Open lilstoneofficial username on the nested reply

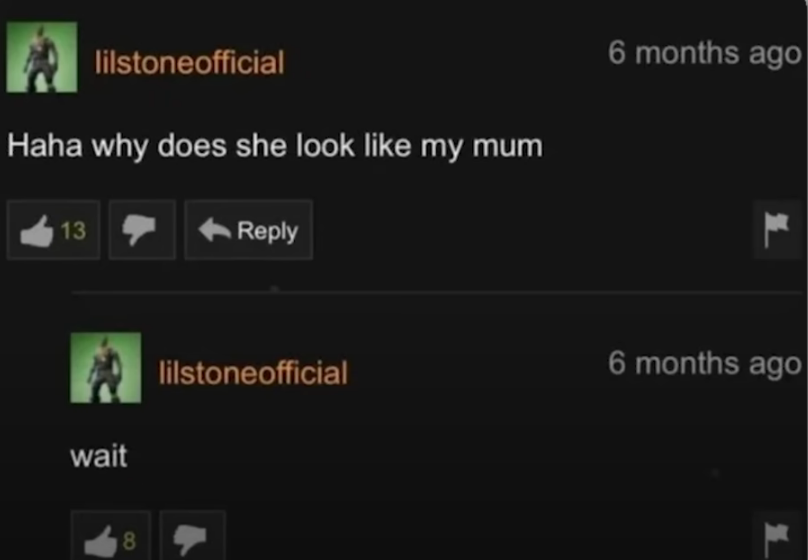tap(253, 373)
